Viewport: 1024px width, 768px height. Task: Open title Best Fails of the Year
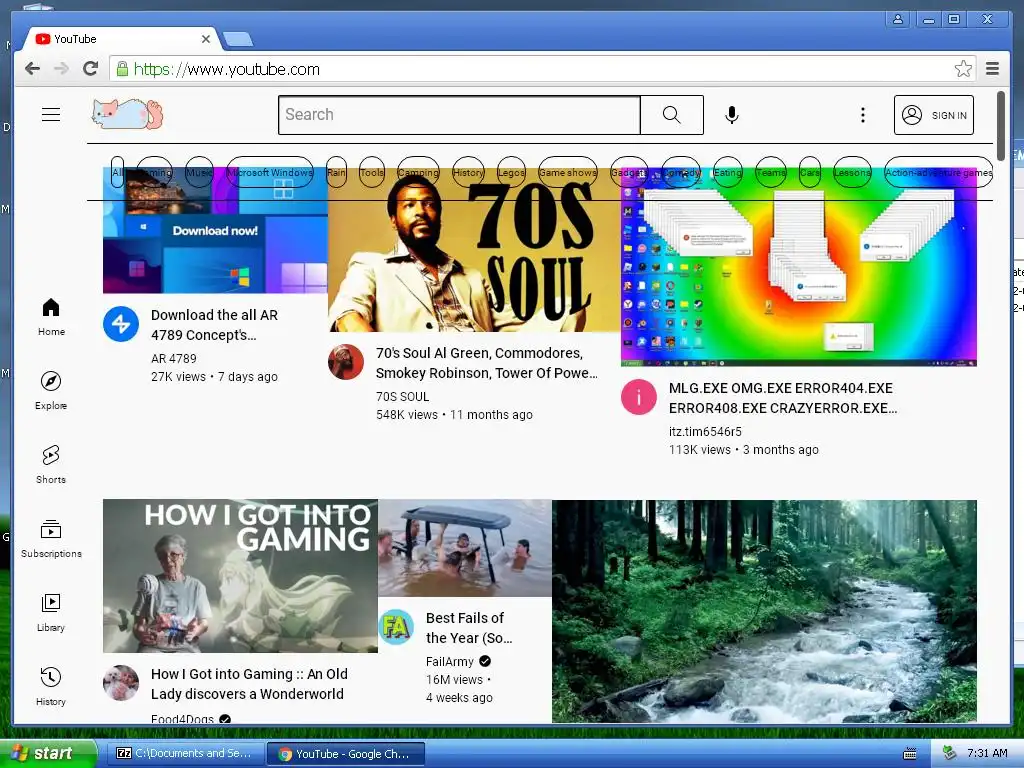[x=469, y=628]
